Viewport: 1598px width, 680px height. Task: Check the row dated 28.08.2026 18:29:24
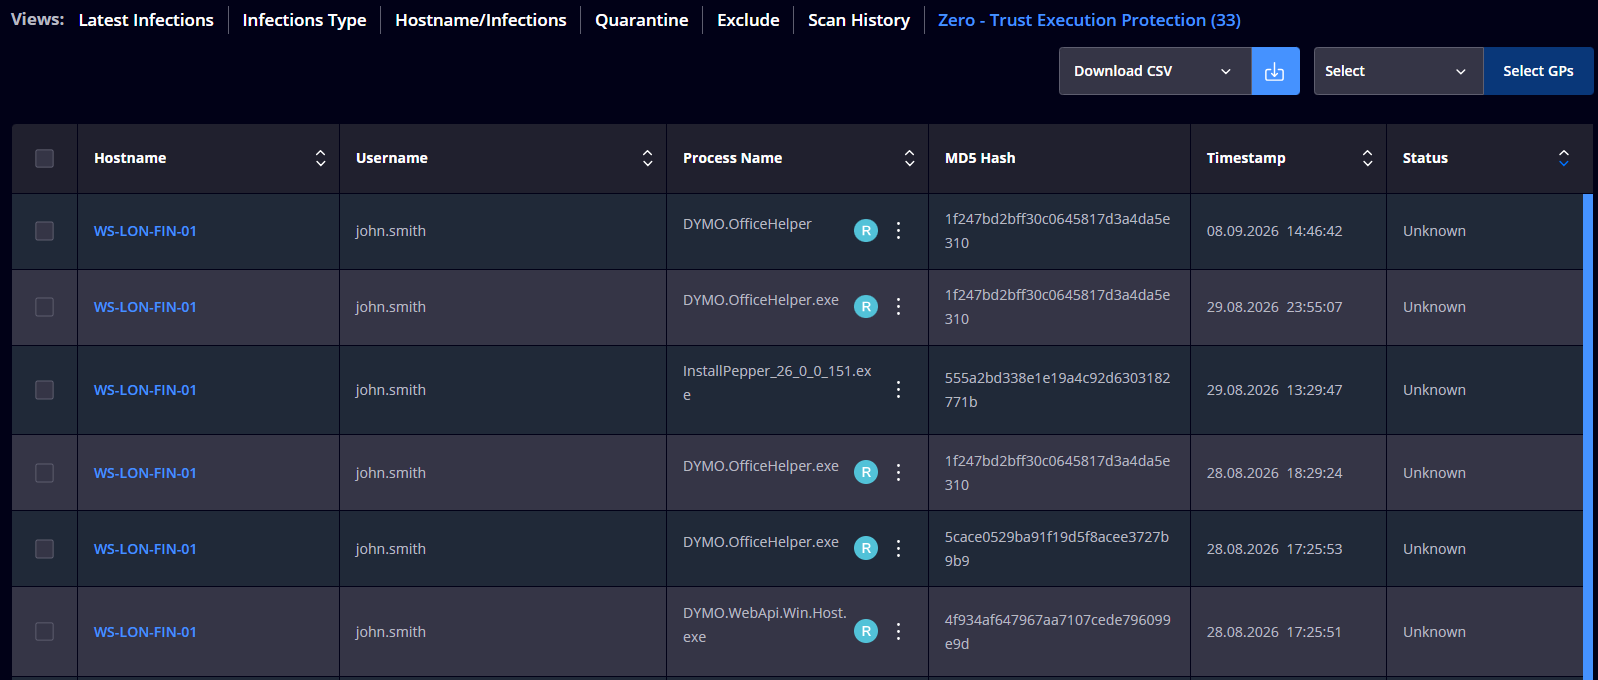coord(44,473)
